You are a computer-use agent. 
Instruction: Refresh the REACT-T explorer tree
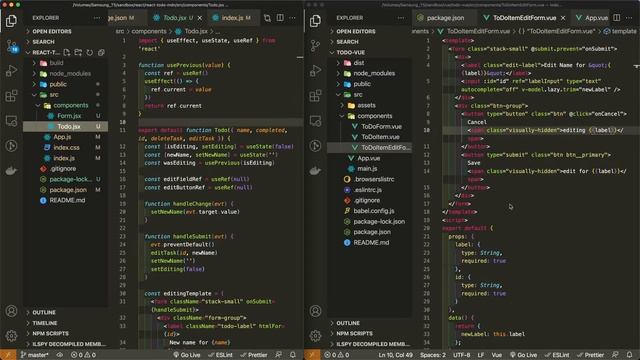(90, 52)
